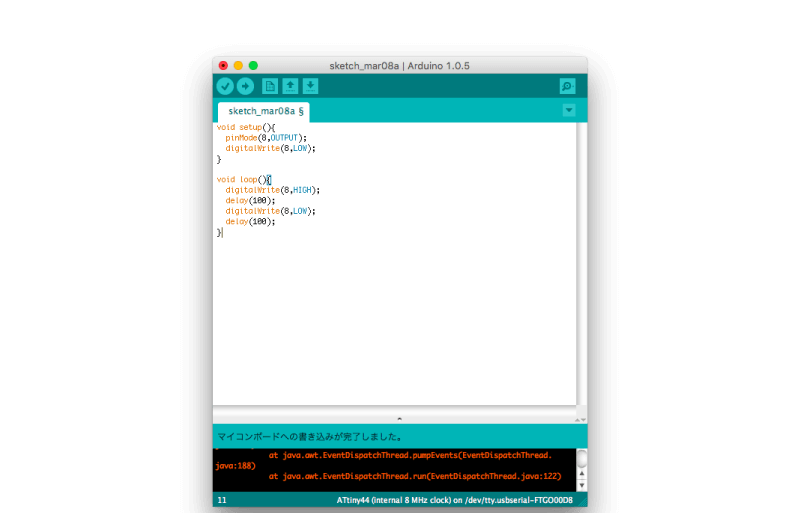Viewport: 800px width, 513px height.
Task: Click the console divider collapse arrow
Action: coord(399,419)
